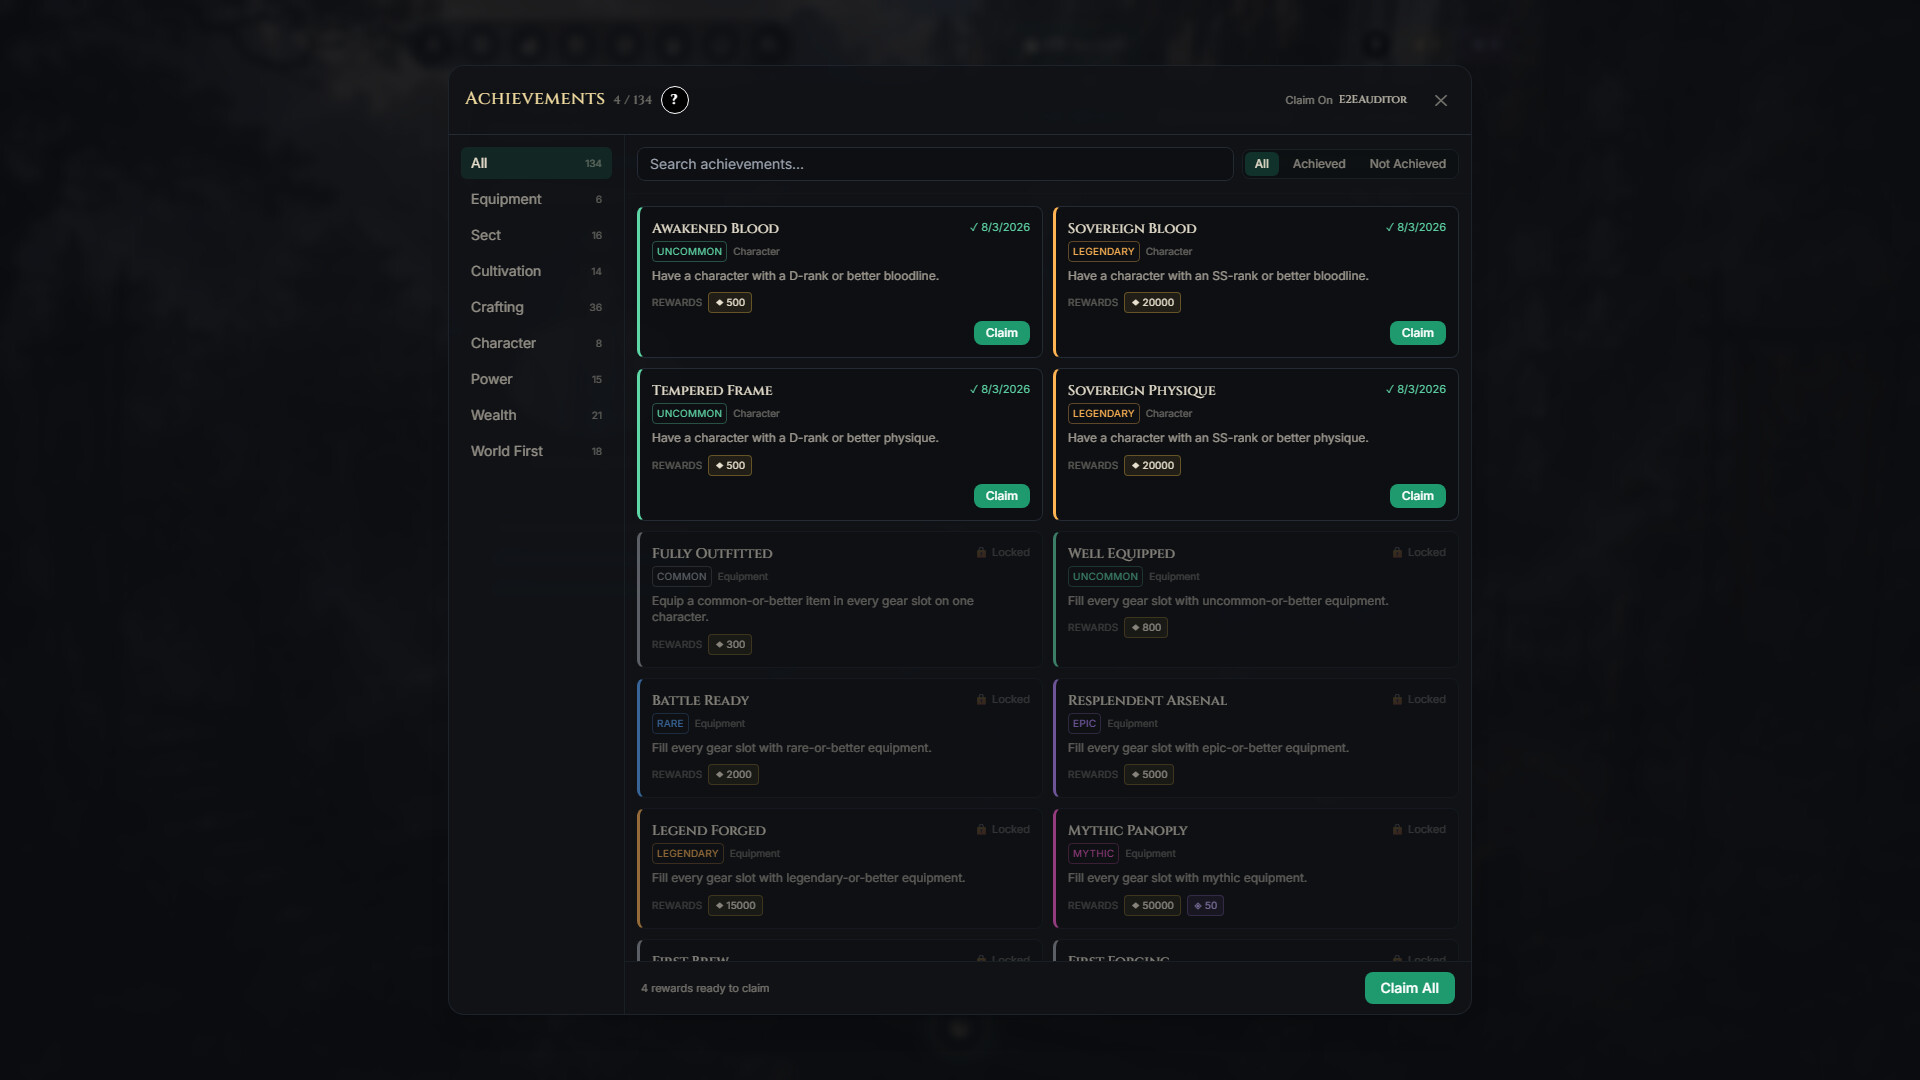
Task: Click the 50000 reward chip on Mythic Panoply
Action: (x=1152, y=906)
